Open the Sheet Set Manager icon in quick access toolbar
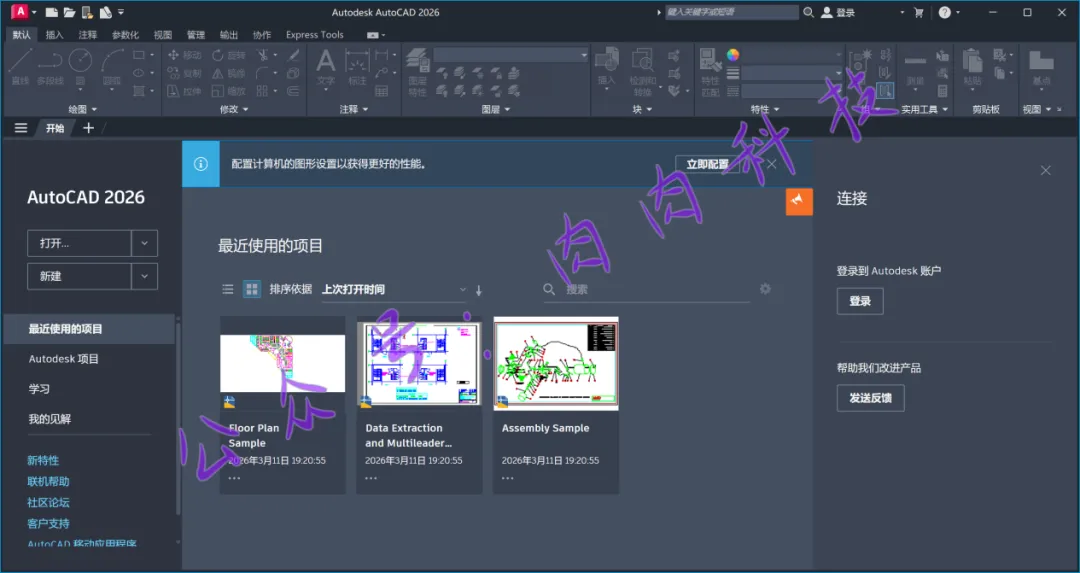The image size is (1080, 573). tap(105, 12)
